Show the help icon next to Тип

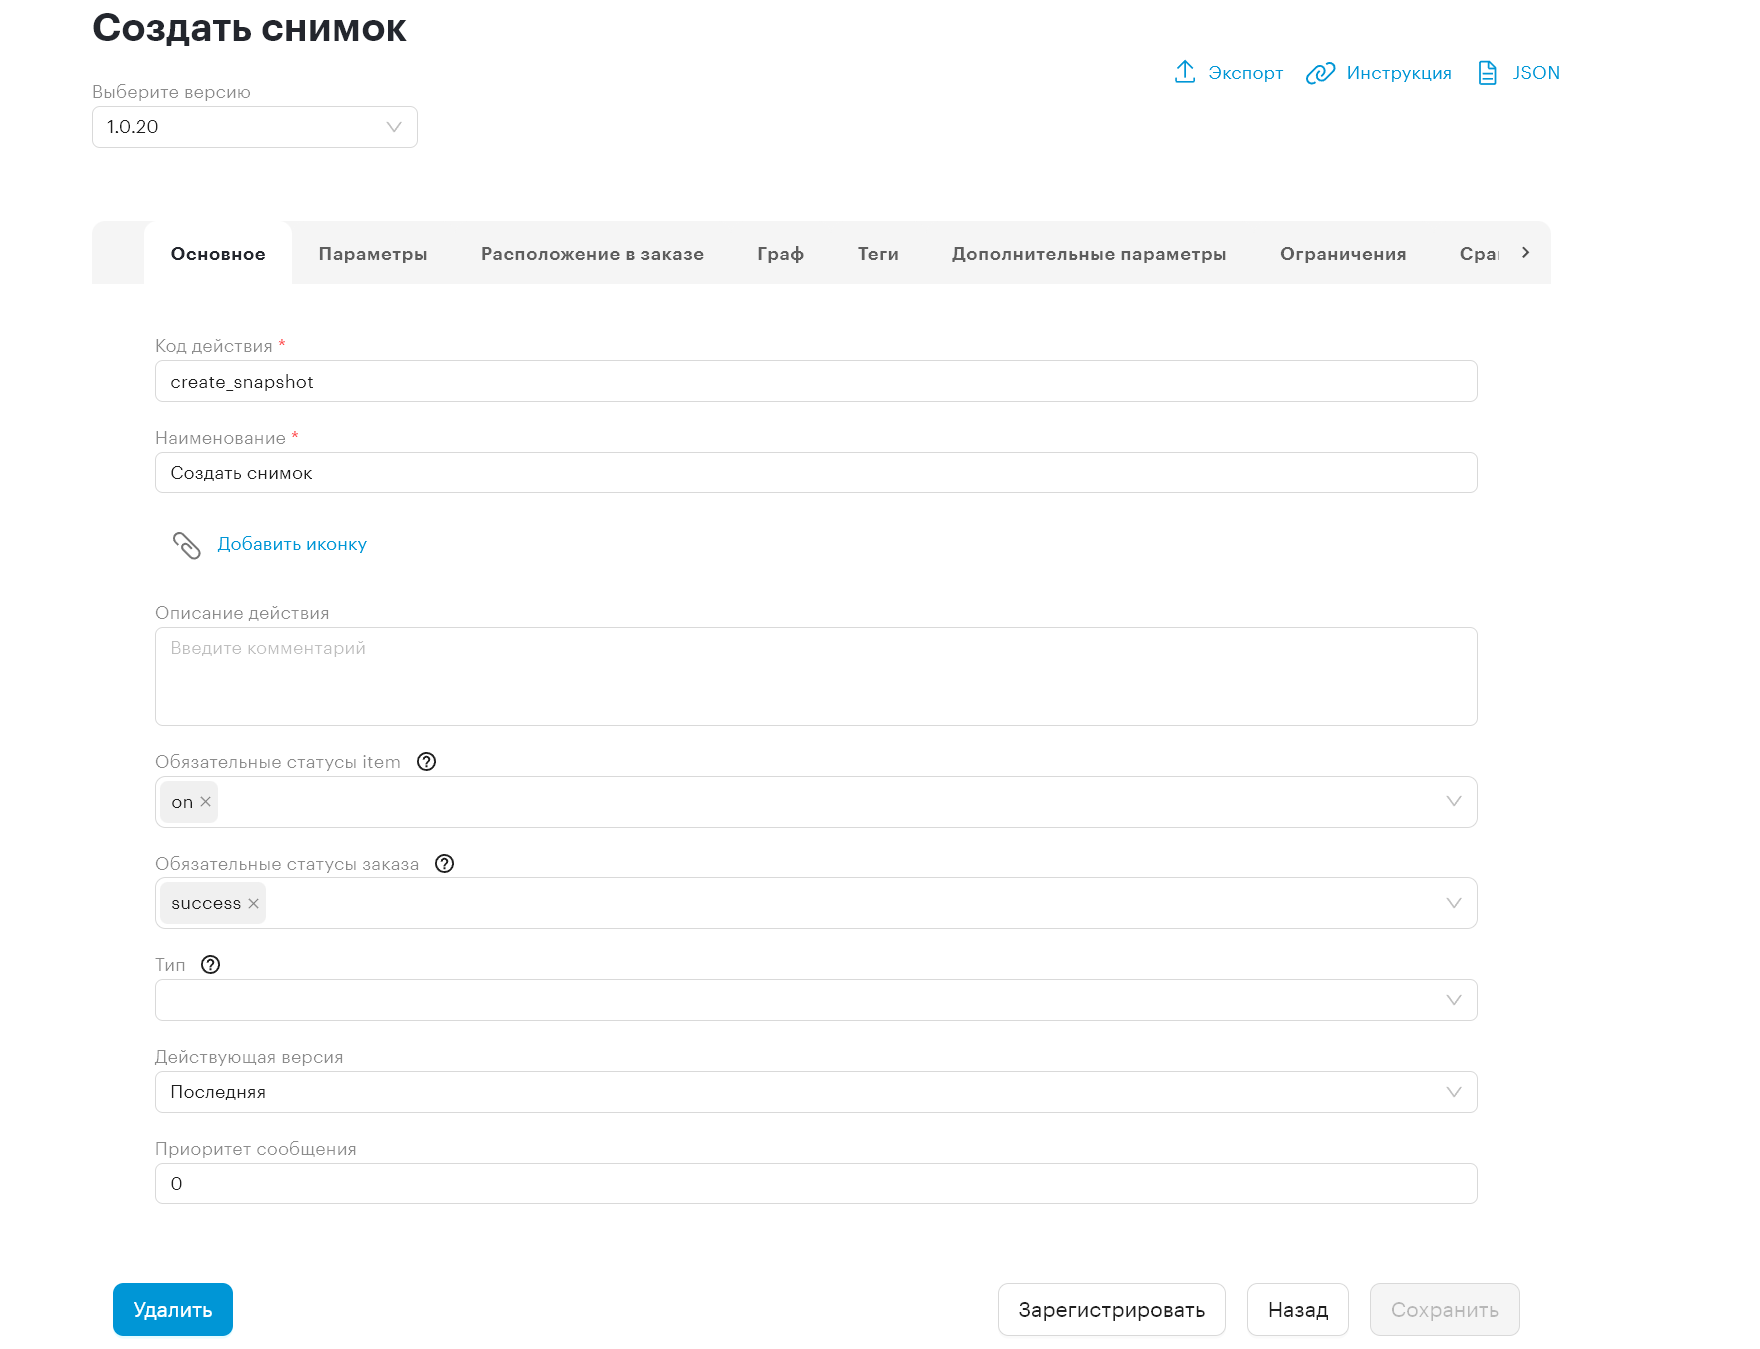210,965
